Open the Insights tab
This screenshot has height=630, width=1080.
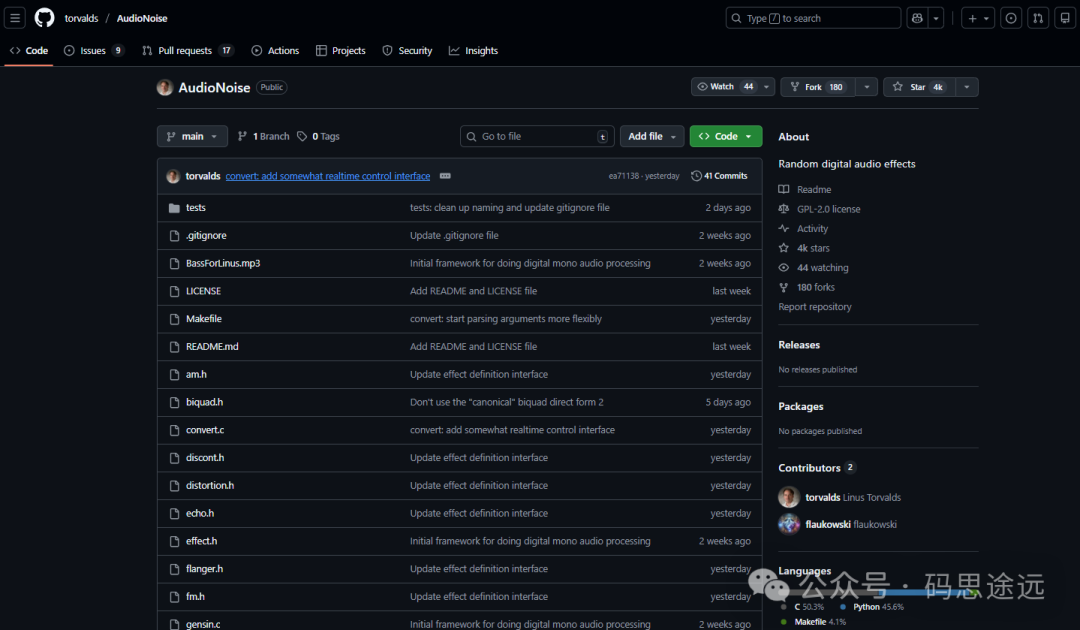(x=473, y=50)
